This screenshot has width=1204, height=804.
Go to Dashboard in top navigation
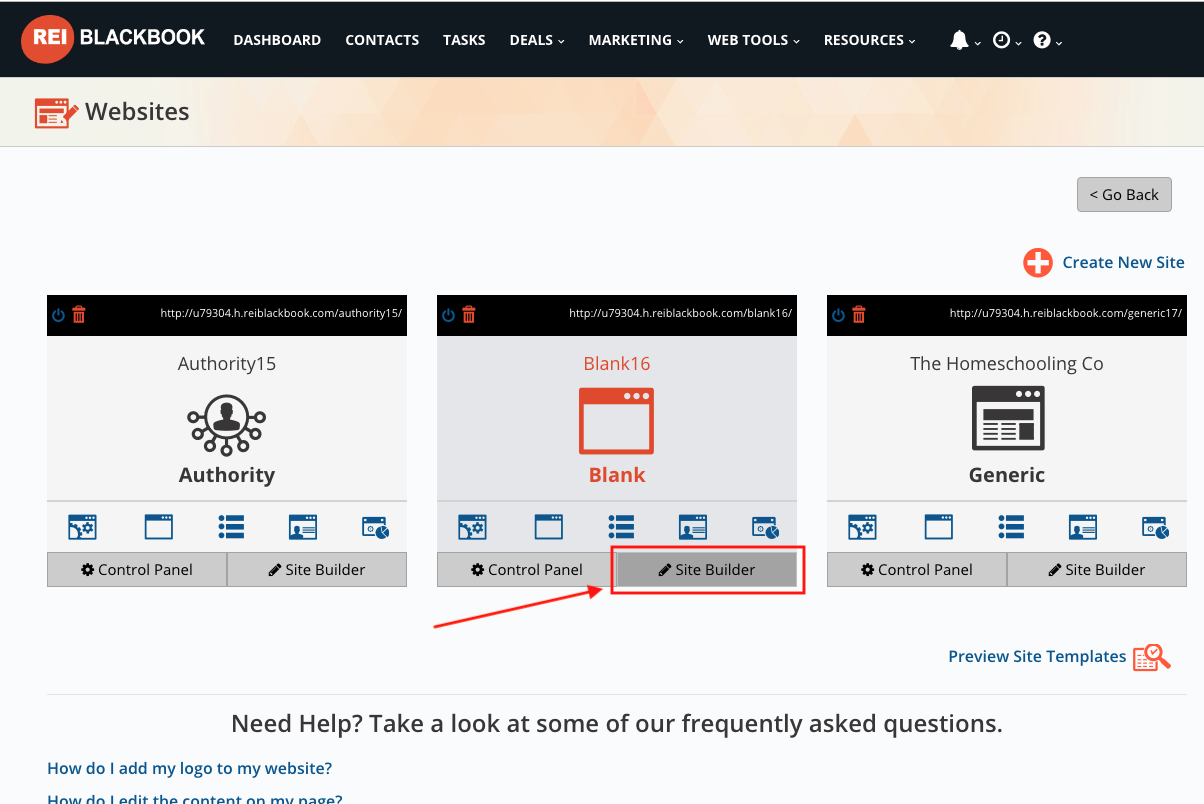[277, 40]
